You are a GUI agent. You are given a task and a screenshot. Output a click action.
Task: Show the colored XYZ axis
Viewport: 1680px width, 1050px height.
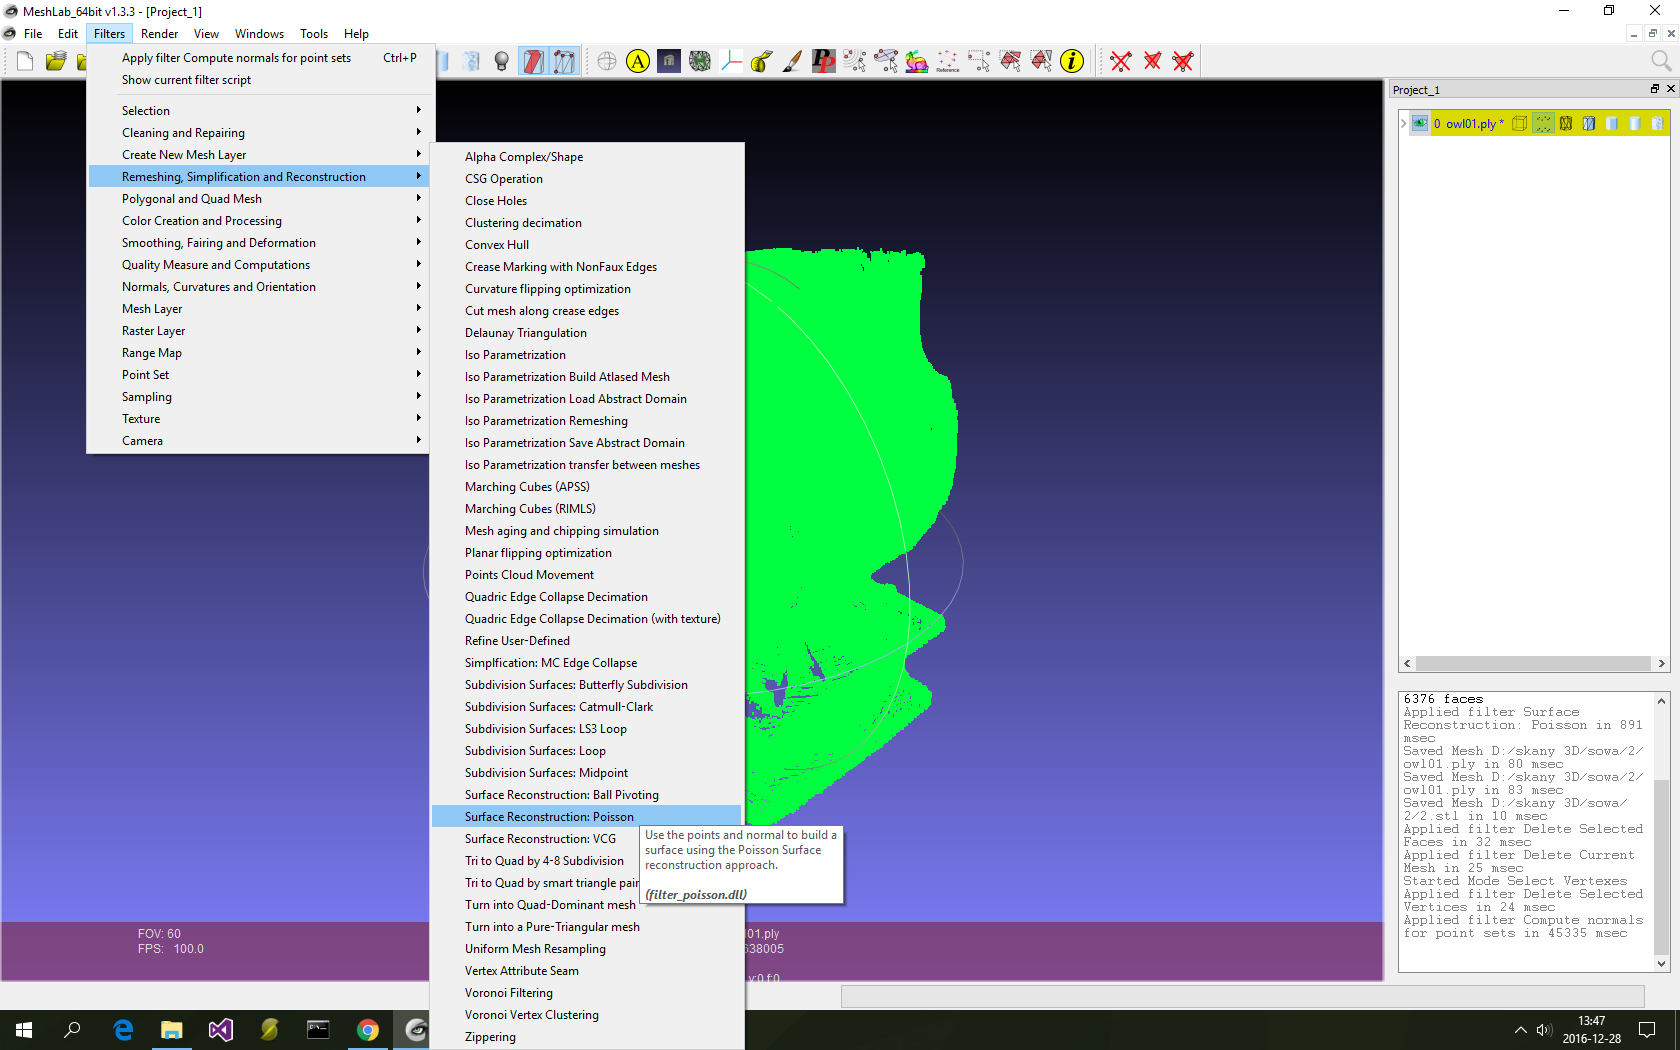tap(731, 62)
